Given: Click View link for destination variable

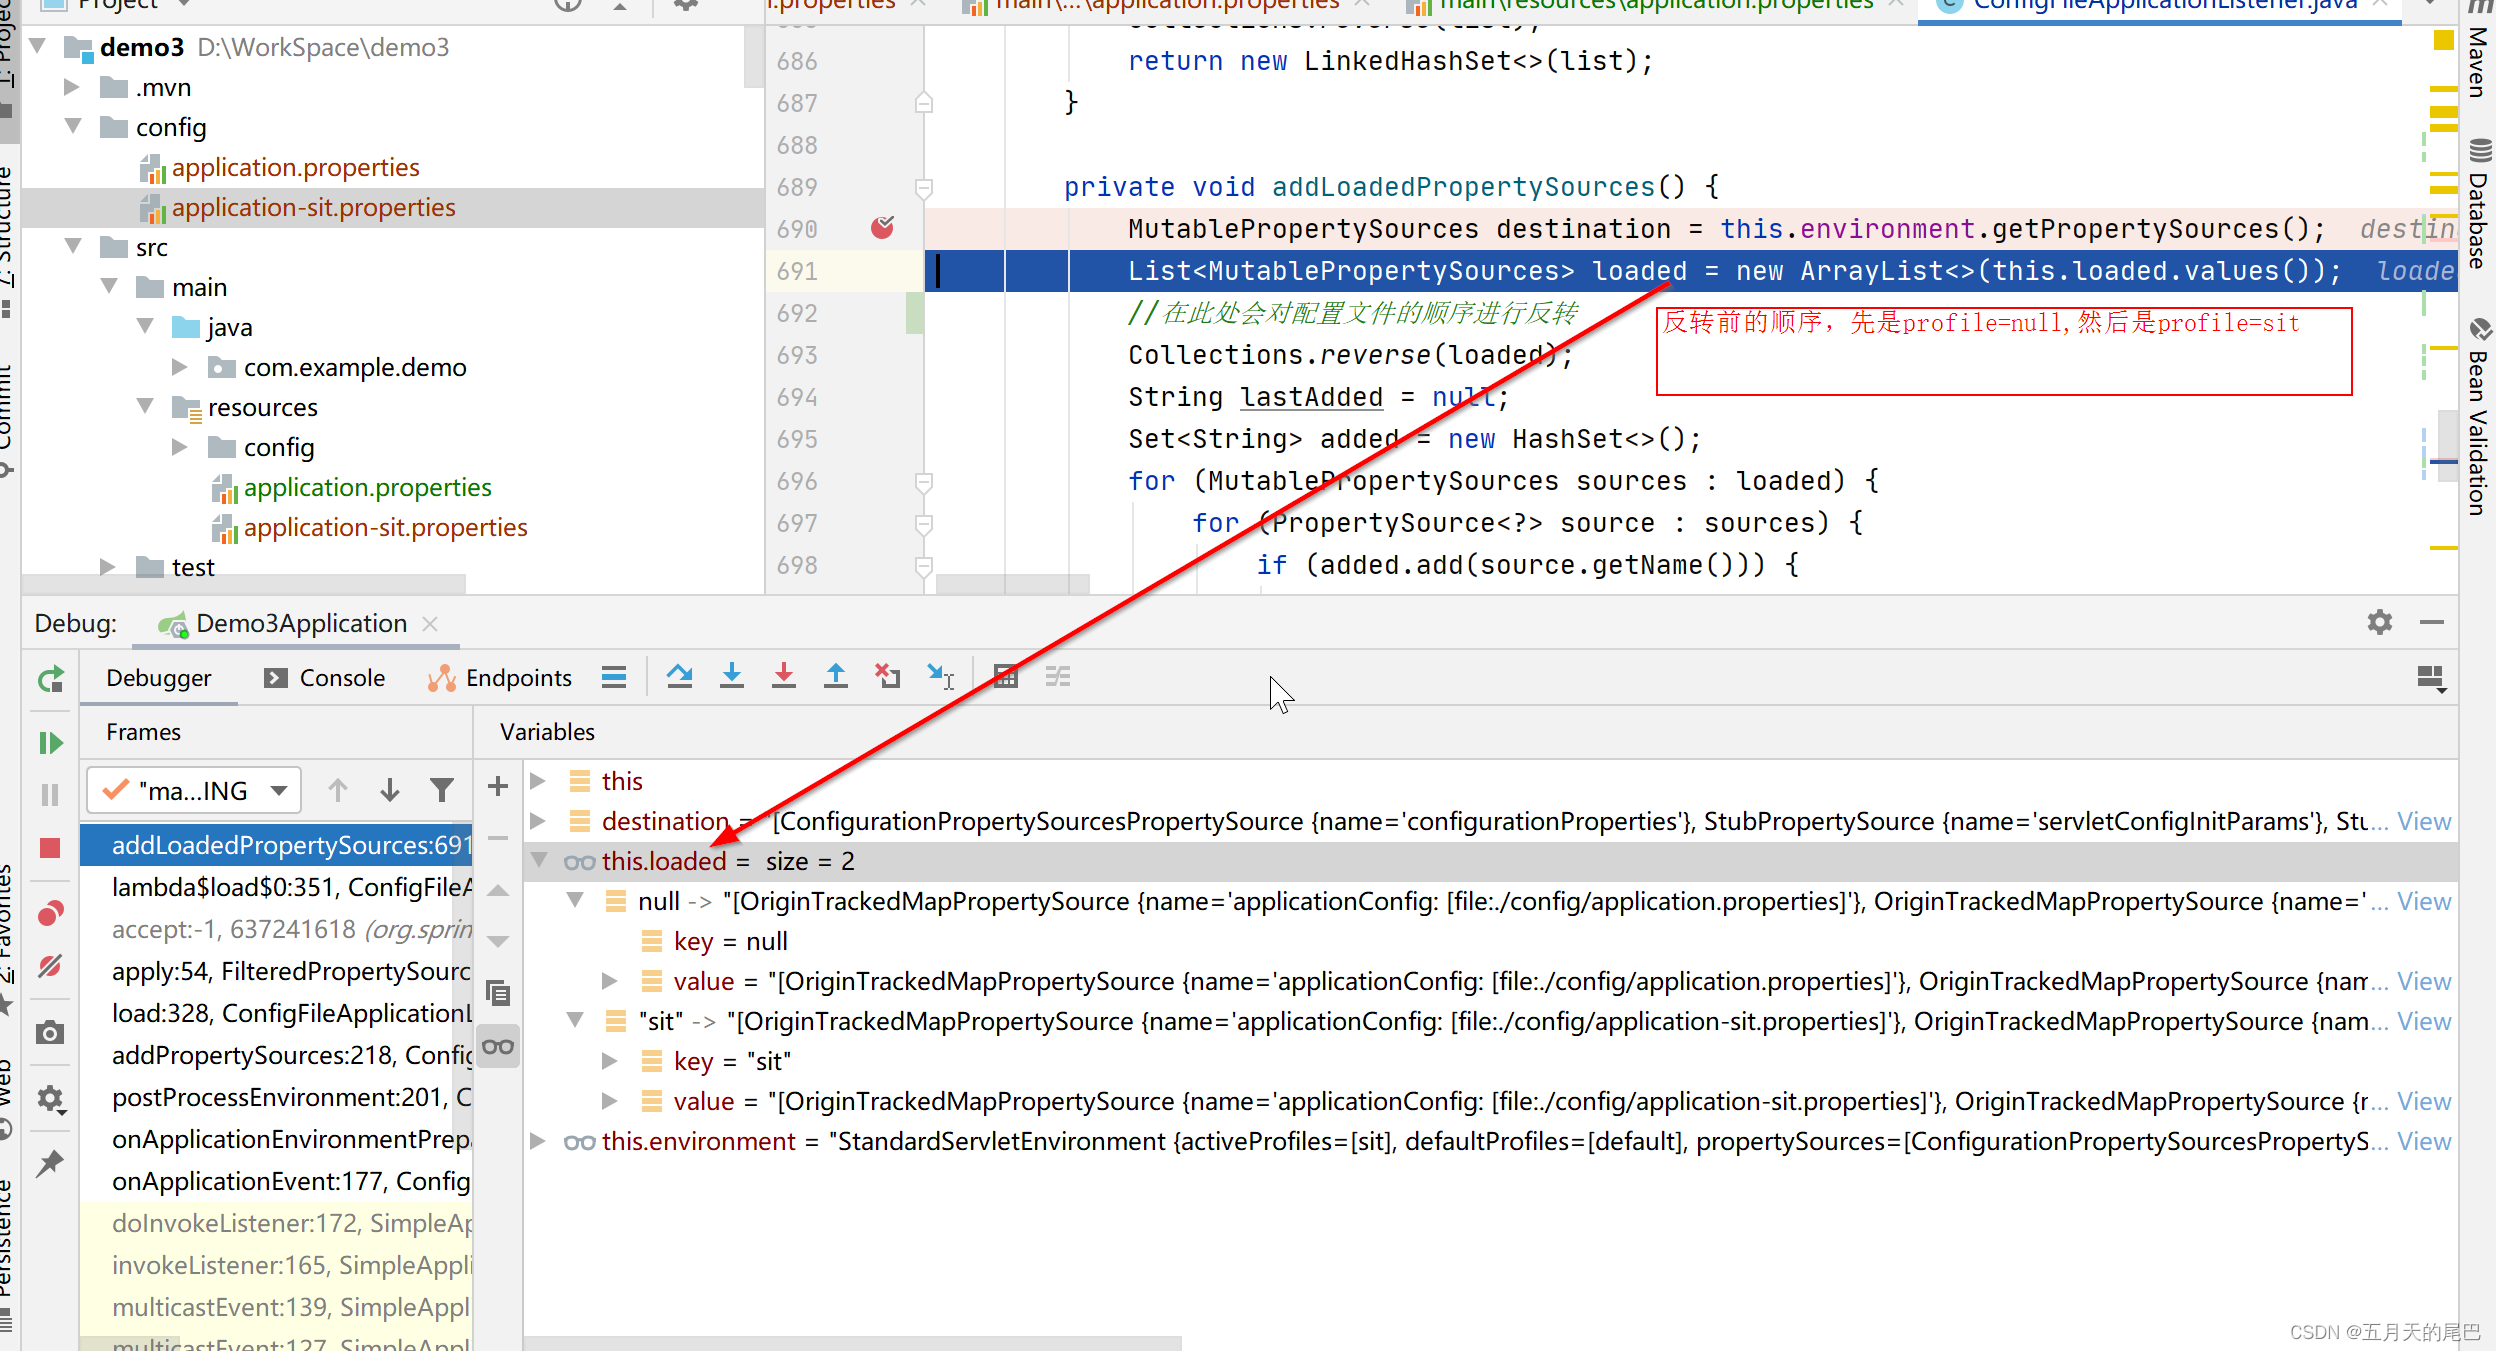Looking at the screenshot, I should (2423, 821).
